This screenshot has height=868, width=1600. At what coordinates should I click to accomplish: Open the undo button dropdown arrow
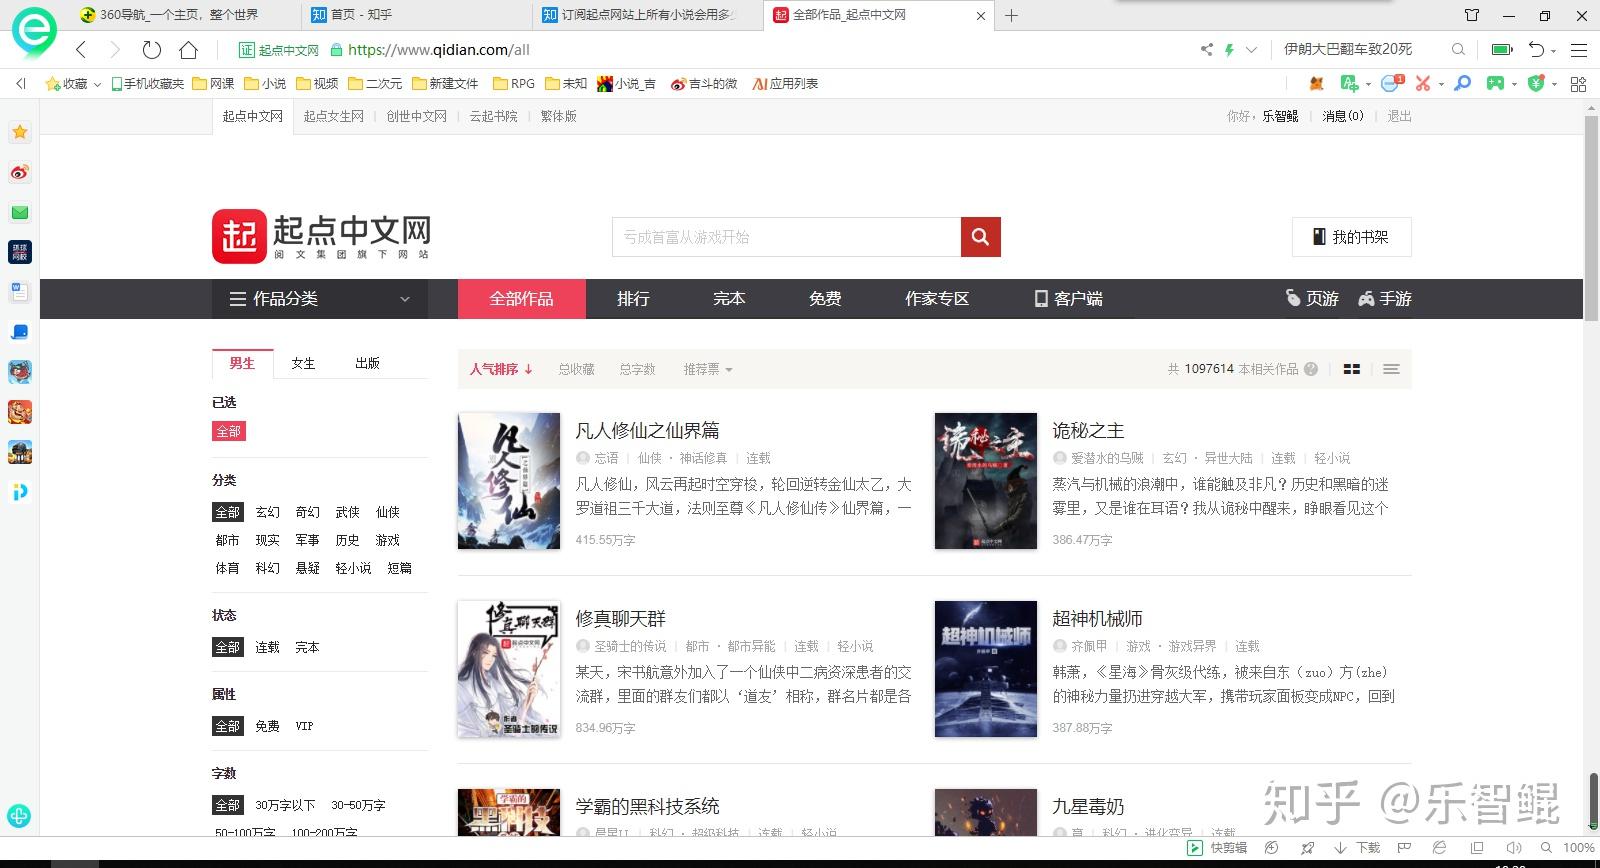point(1554,50)
